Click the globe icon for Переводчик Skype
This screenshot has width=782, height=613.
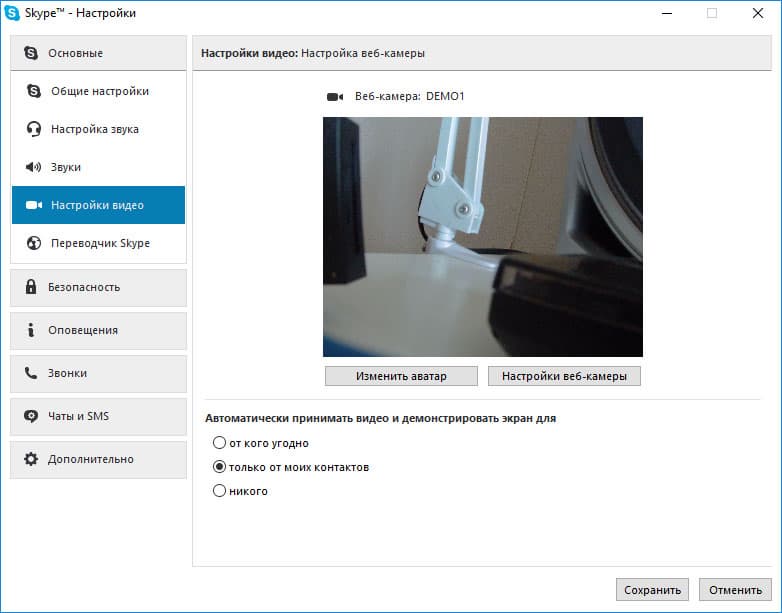click(33, 243)
